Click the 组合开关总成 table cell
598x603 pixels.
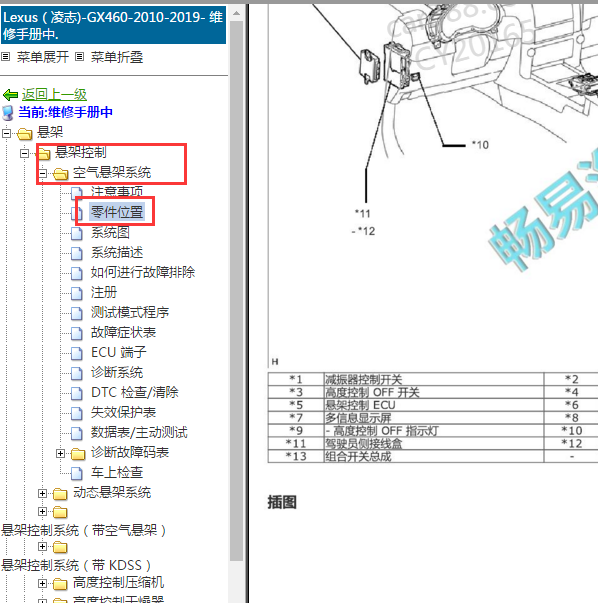click(433, 457)
